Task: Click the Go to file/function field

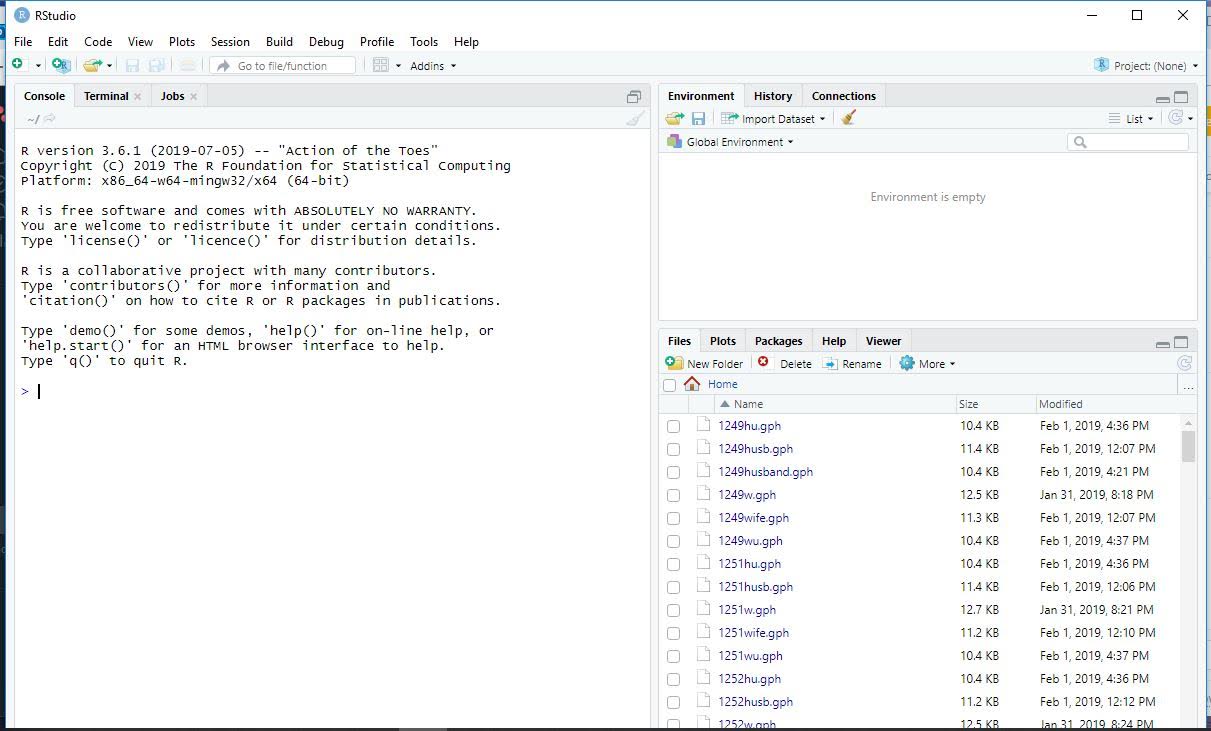Action: pos(283,65)
